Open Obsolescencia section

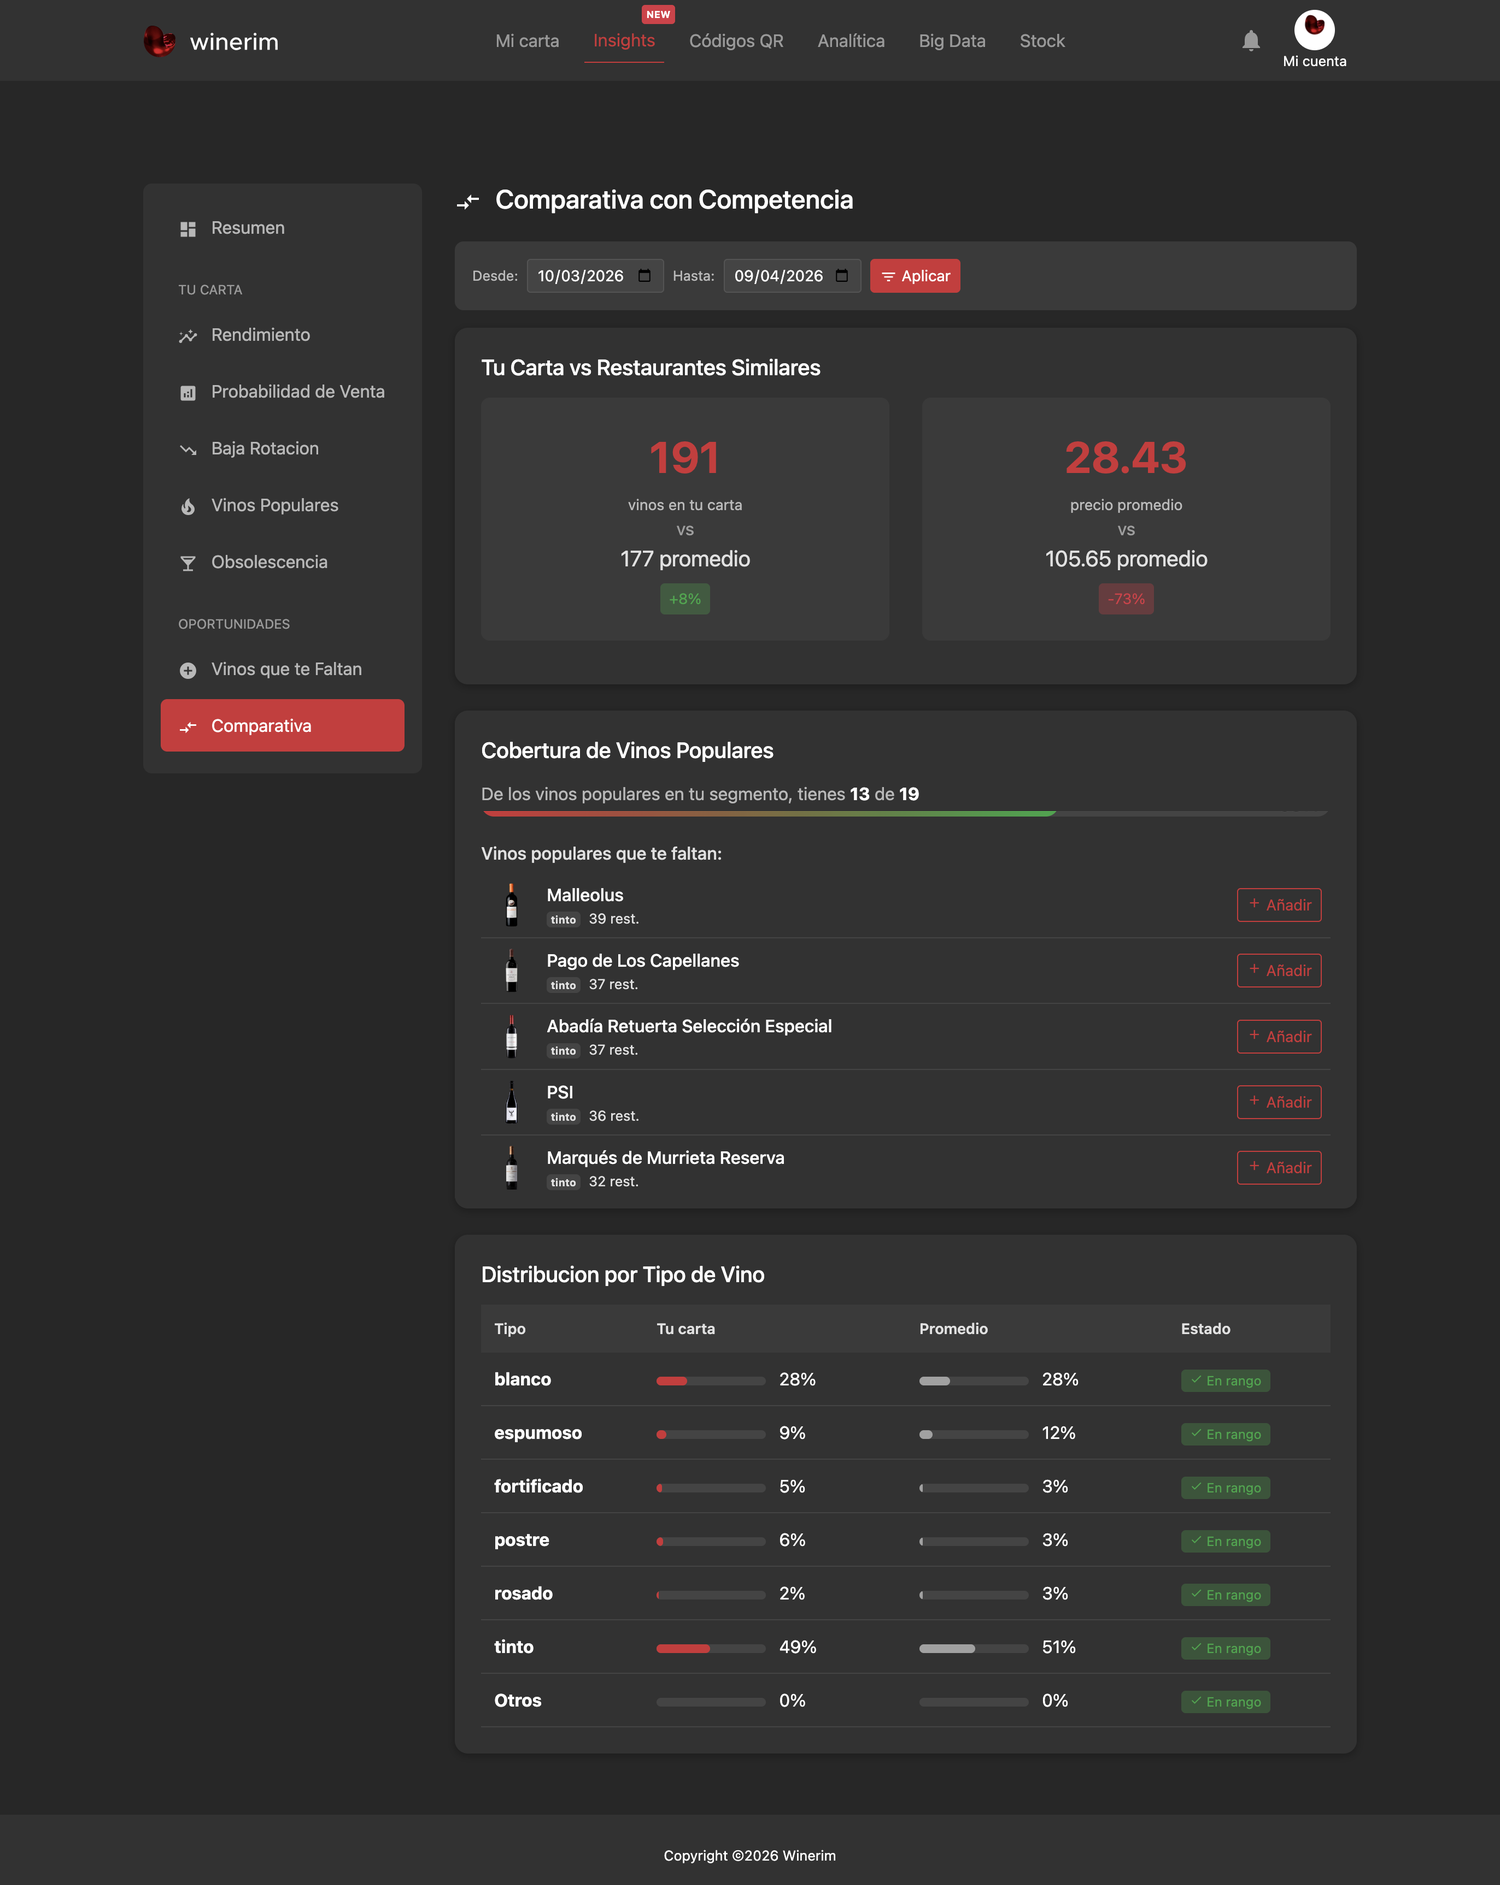282,563
